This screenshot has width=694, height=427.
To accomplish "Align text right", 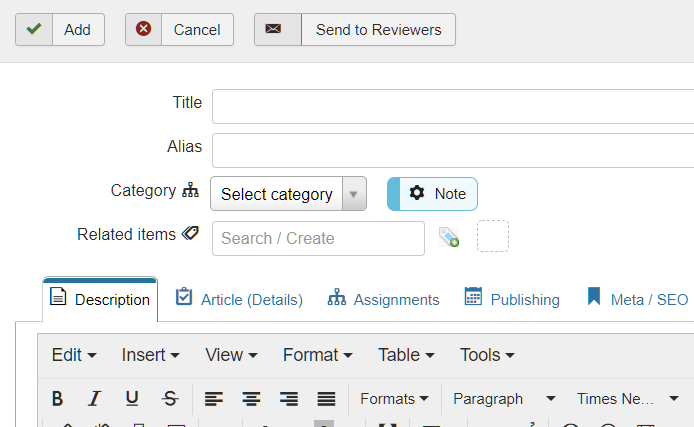I will 289,399.
